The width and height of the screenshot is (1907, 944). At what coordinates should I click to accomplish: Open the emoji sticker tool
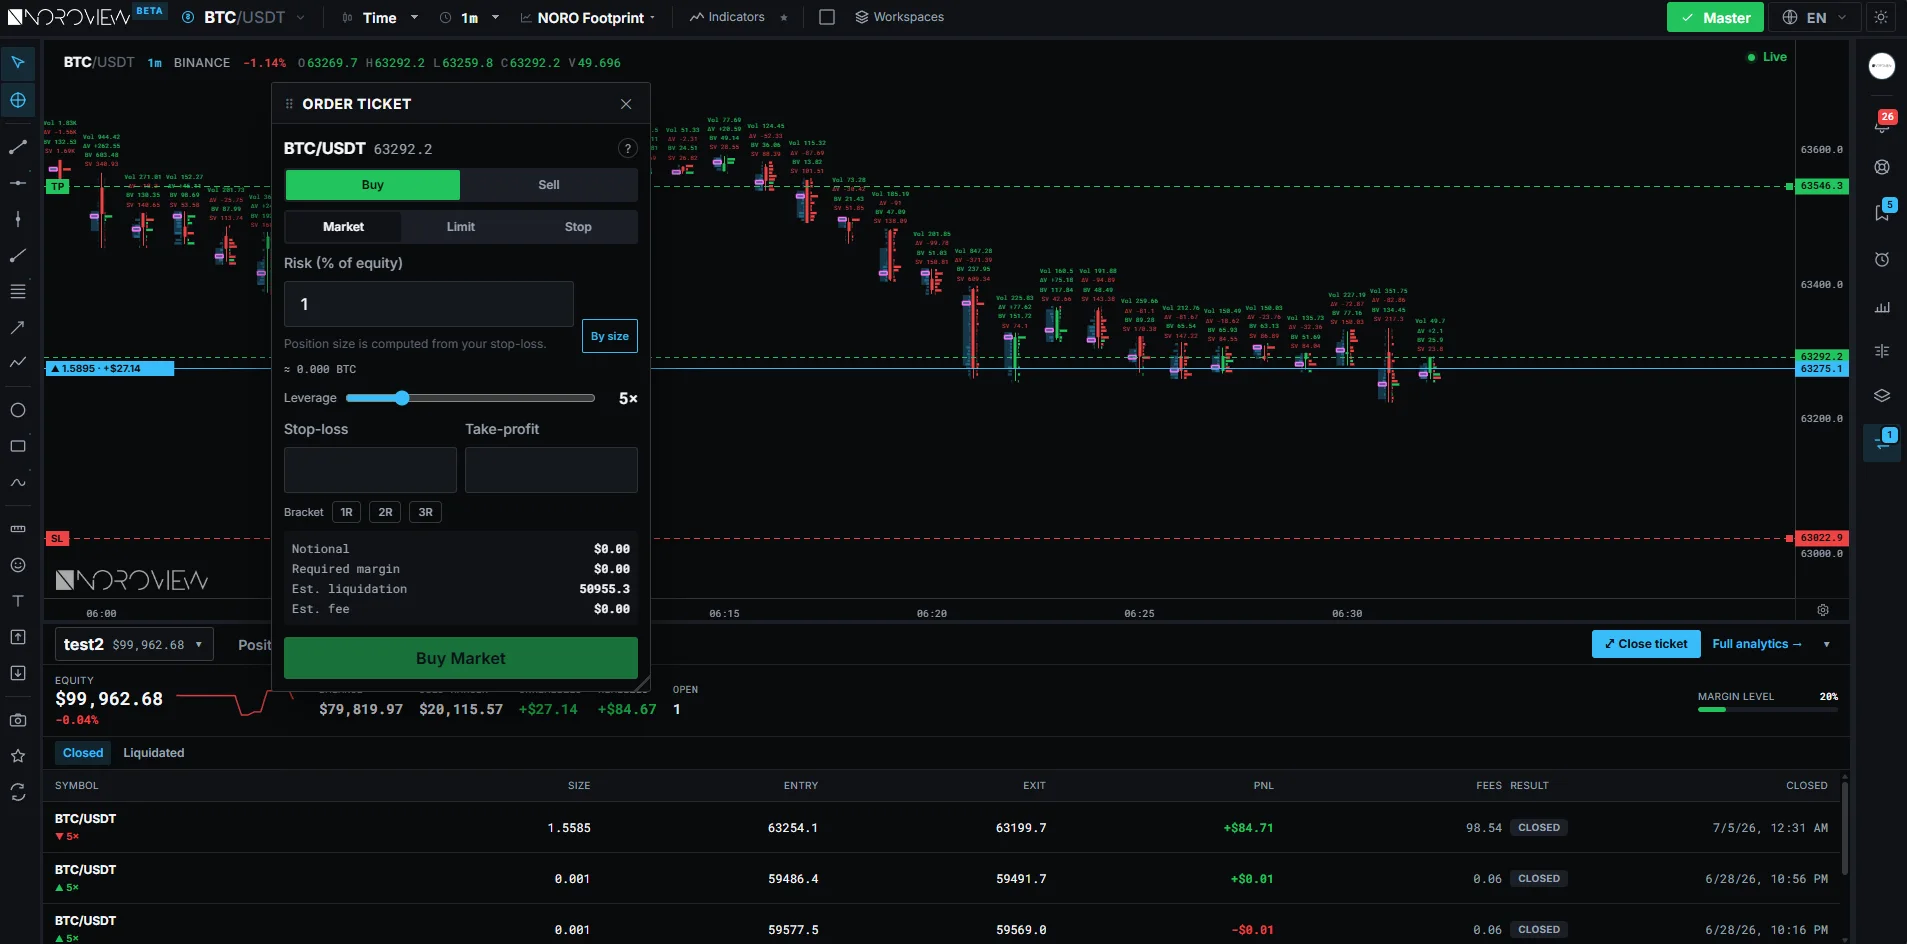click(18, 565)
